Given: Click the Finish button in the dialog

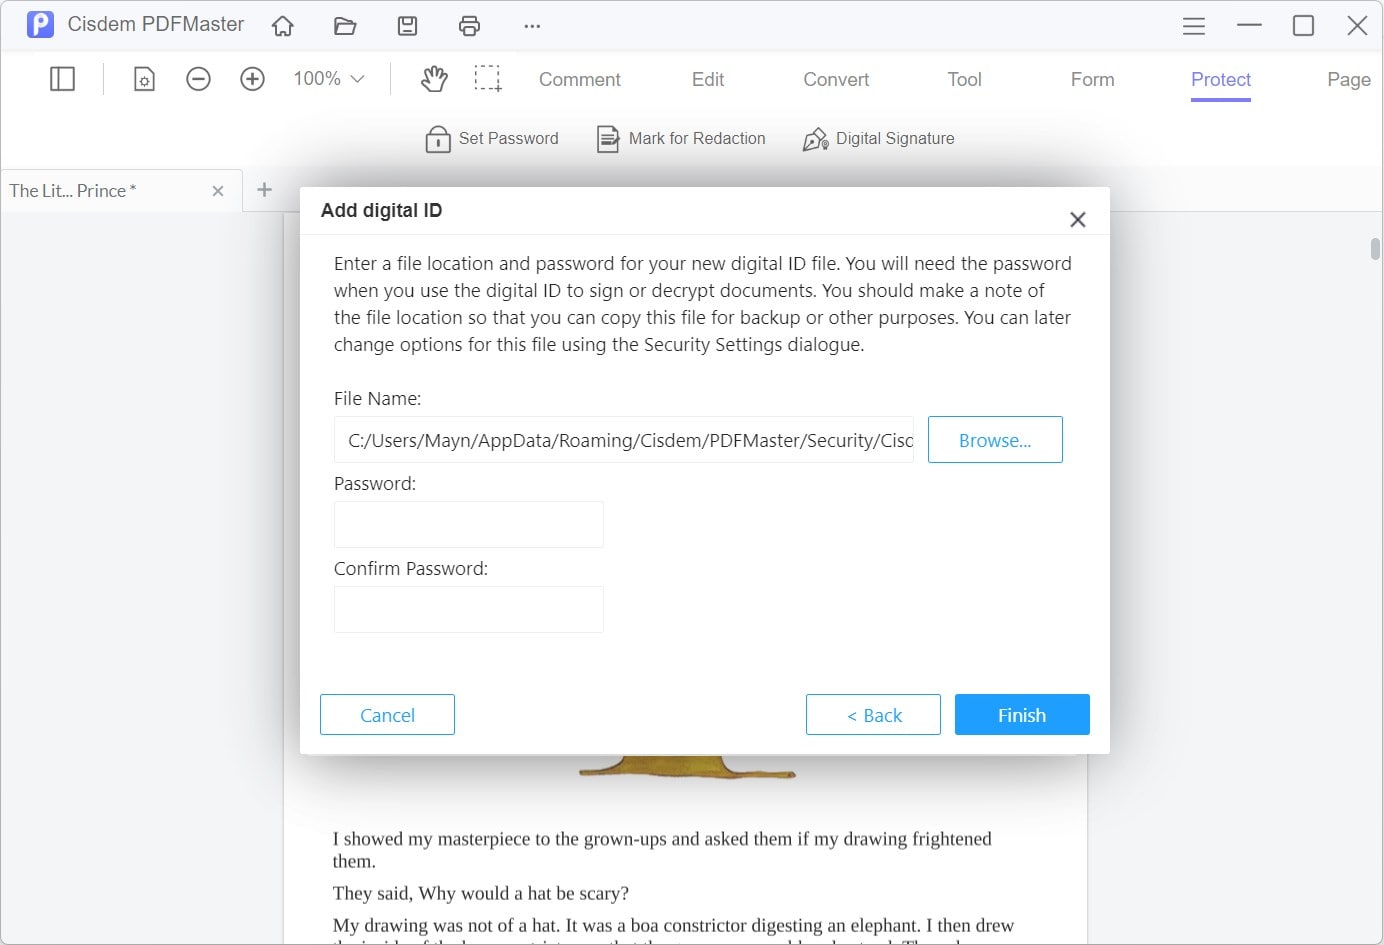Looking at the screenshot, I should (x=1021, y=714).
